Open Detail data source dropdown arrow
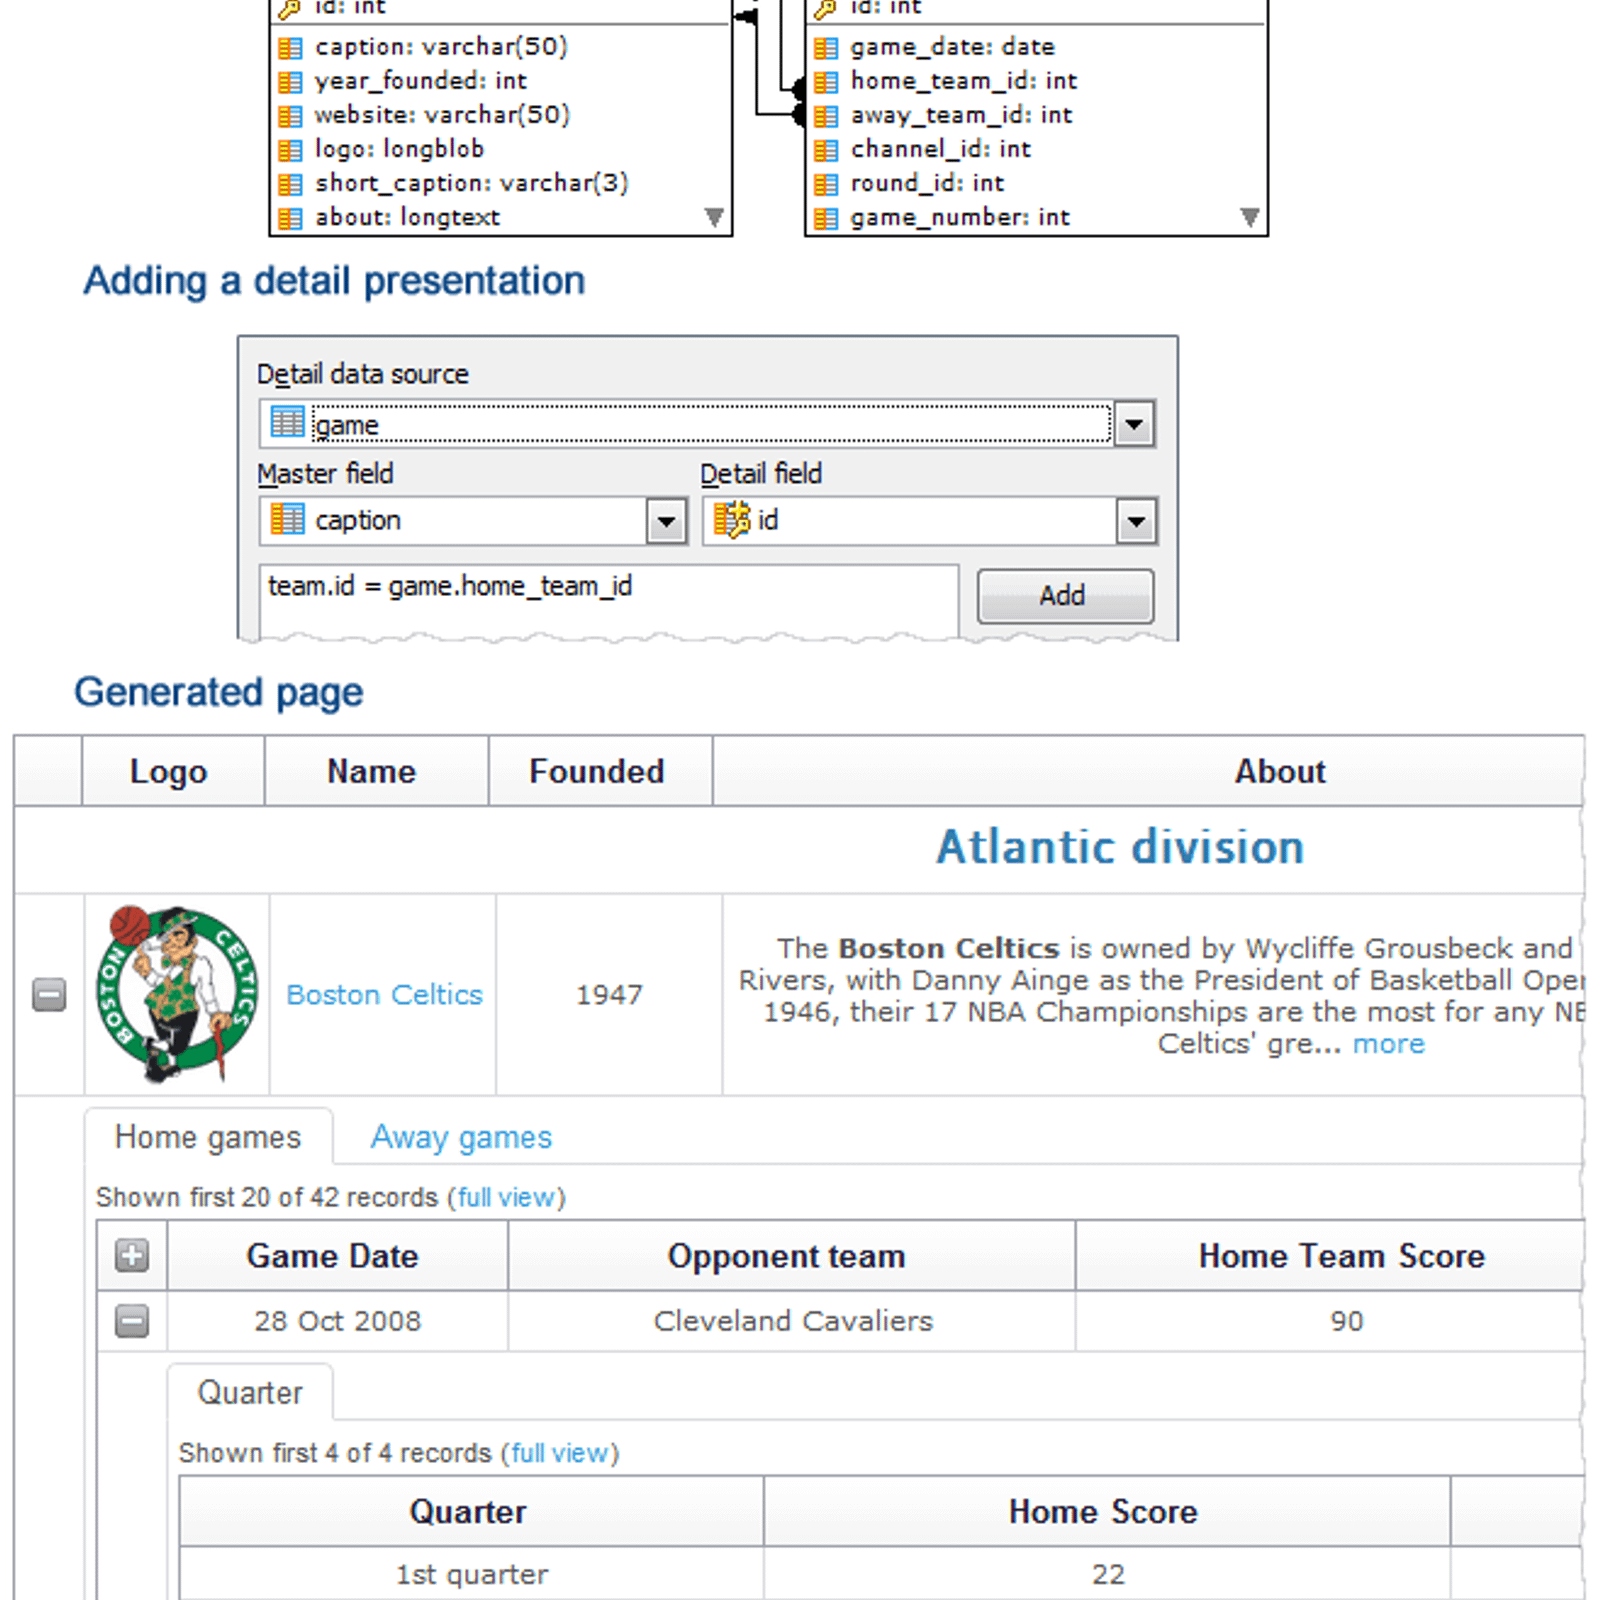Screen dimensions: 1600x1600 [x=1134, y=424]
